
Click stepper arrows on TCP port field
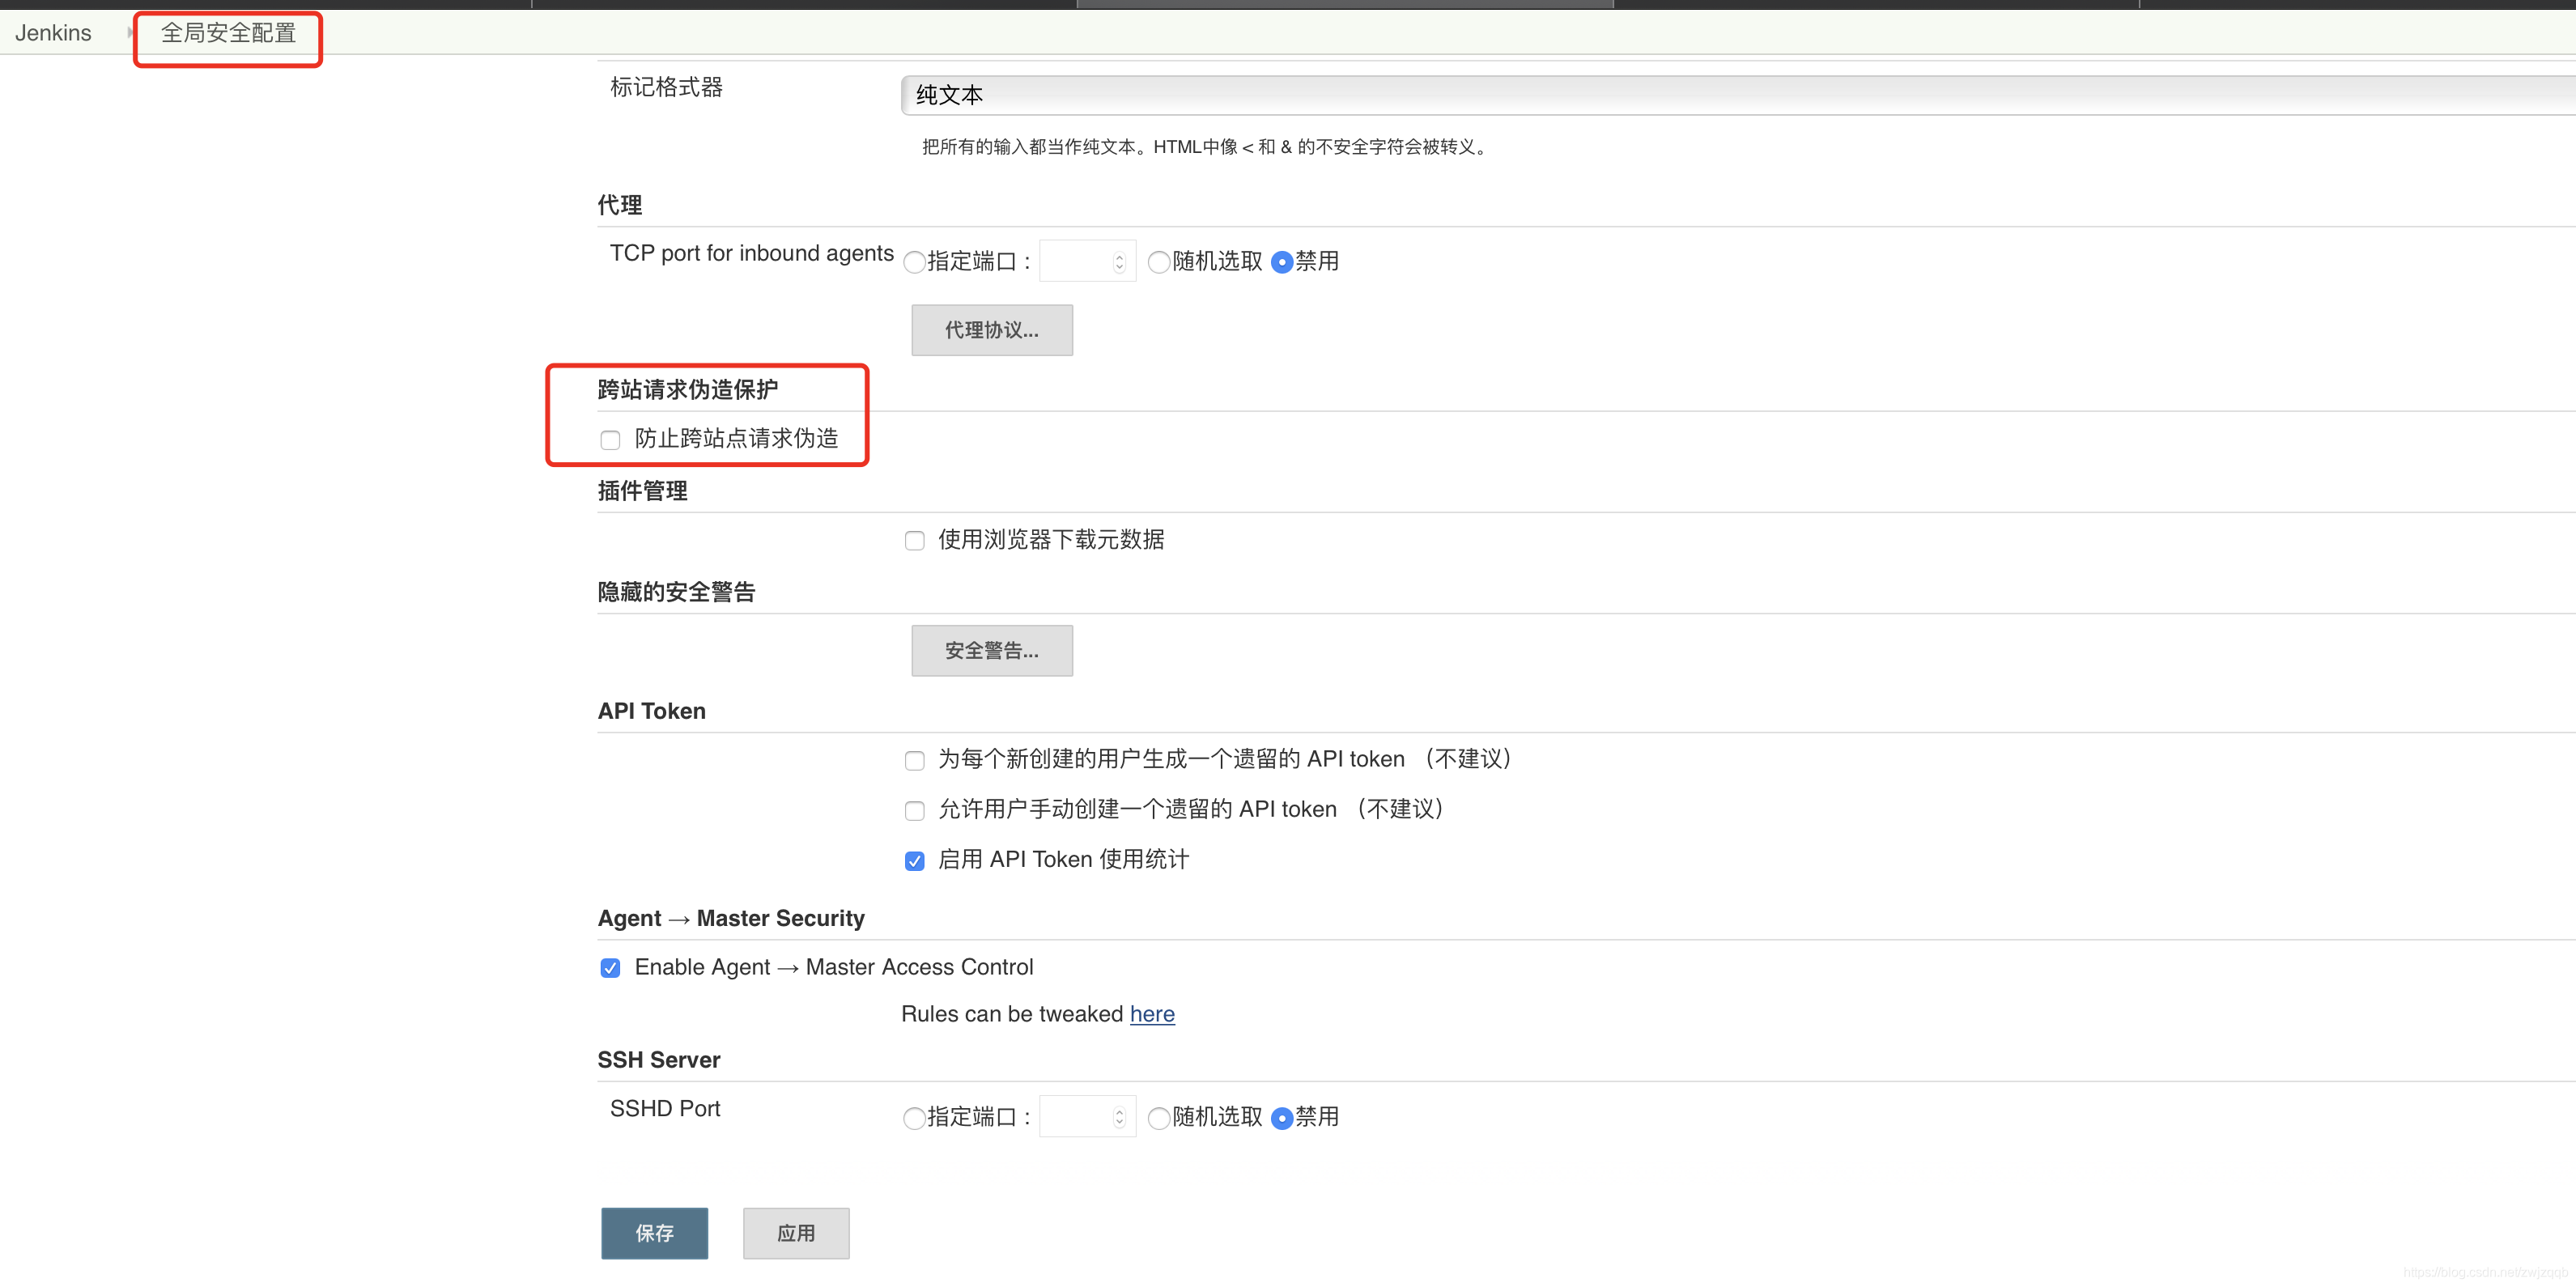pos(1119,262)
